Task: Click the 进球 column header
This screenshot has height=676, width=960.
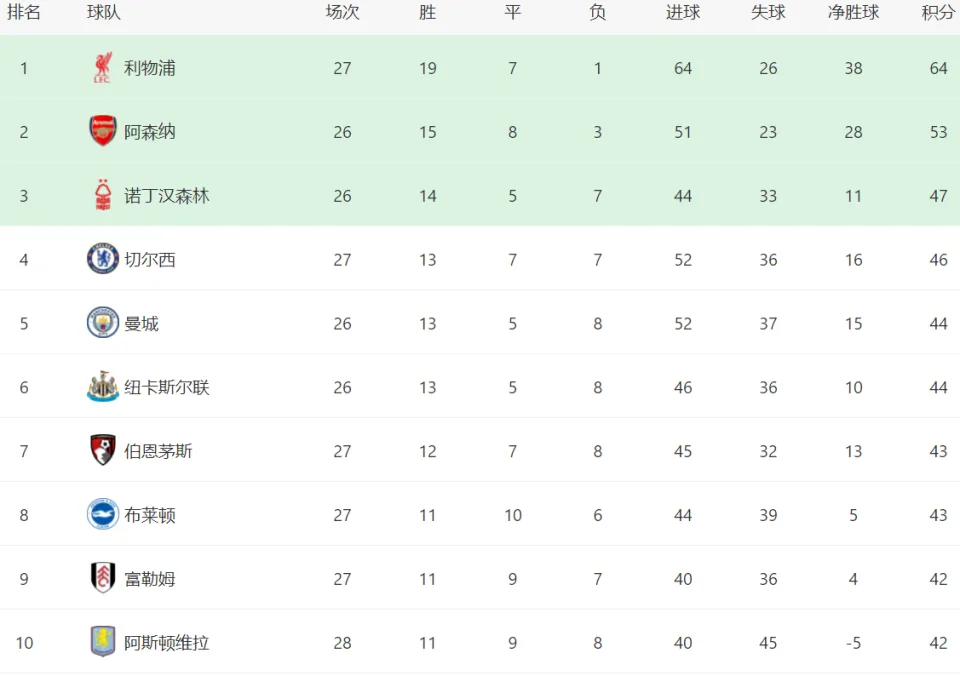Action: pyautogui.click(x=683, y=12)
